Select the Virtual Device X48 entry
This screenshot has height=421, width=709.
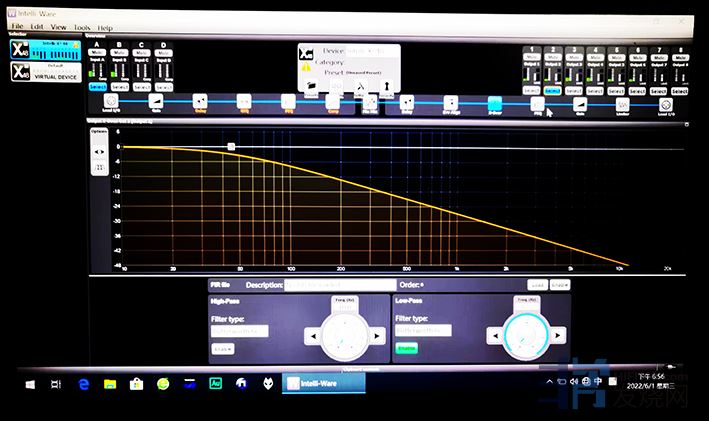coord(44,71)
